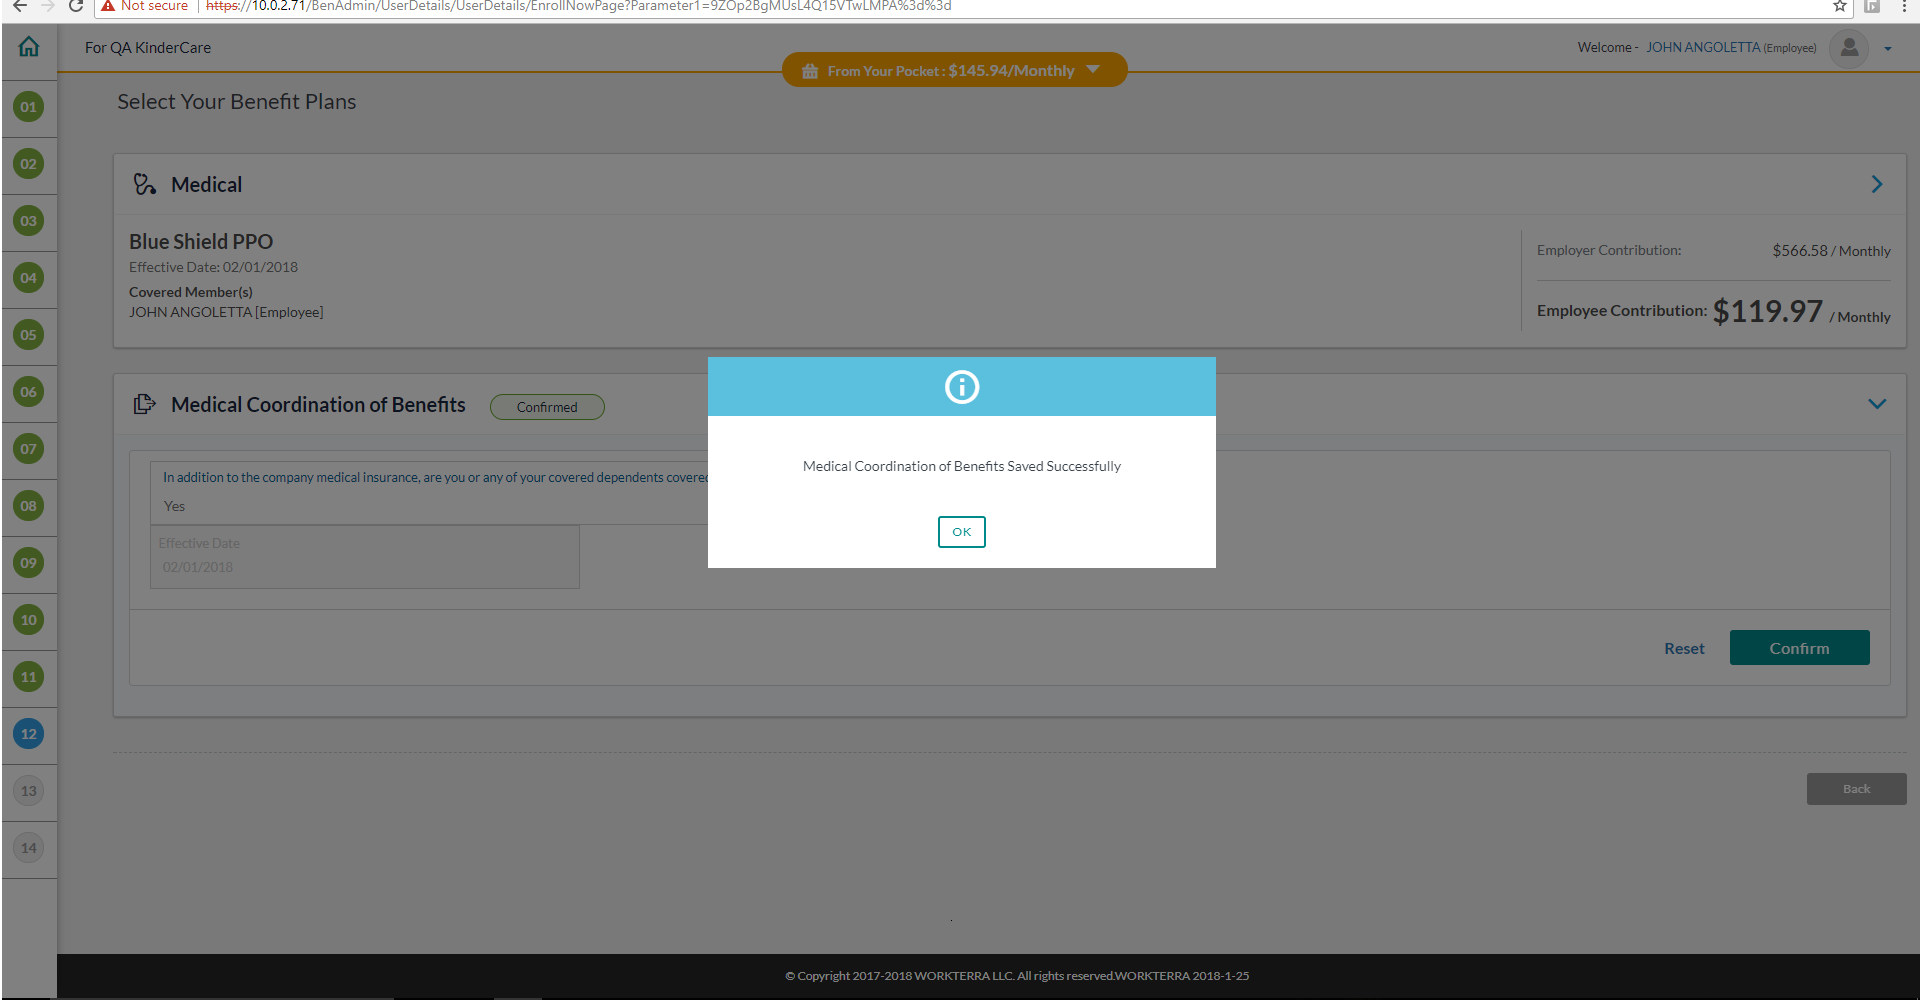Collapse the Medical Coordination of Benefits section
The image size is (1920, 1000).
click(1877, 404)
